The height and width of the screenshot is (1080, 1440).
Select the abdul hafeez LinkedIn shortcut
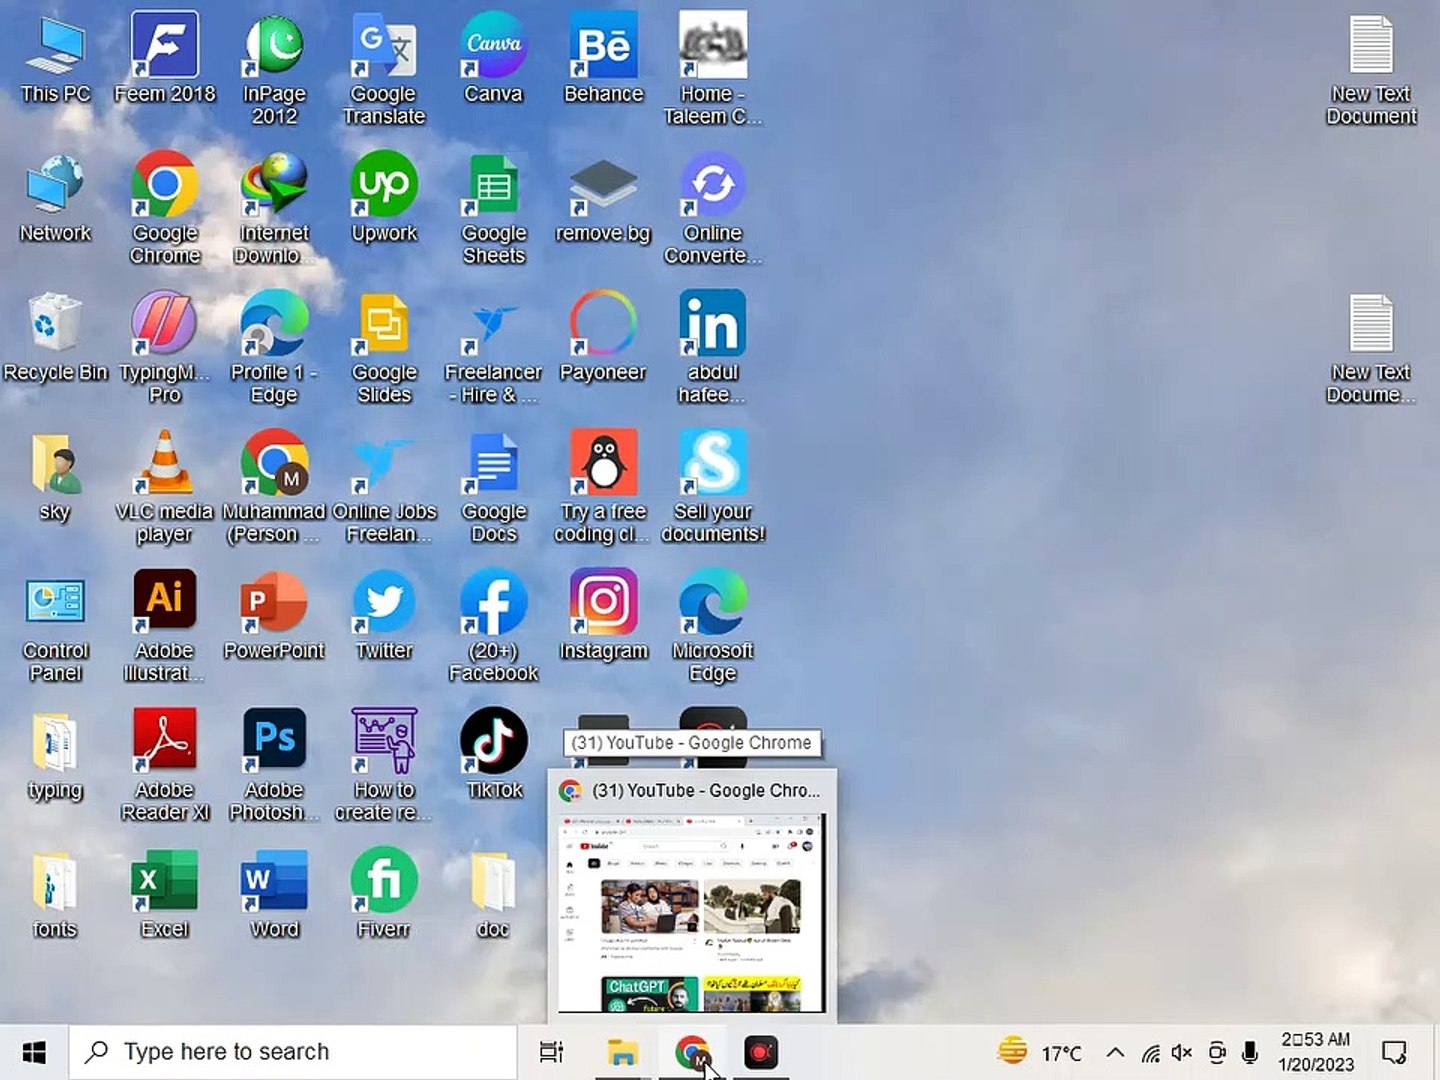coord(713,348)
